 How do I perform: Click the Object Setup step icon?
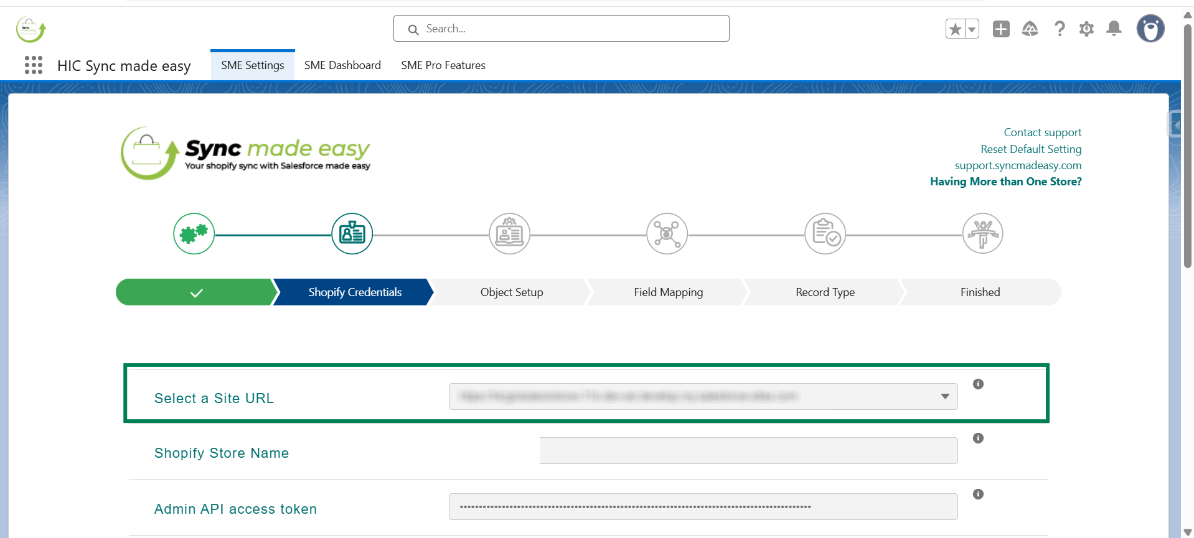click(509, 233)
